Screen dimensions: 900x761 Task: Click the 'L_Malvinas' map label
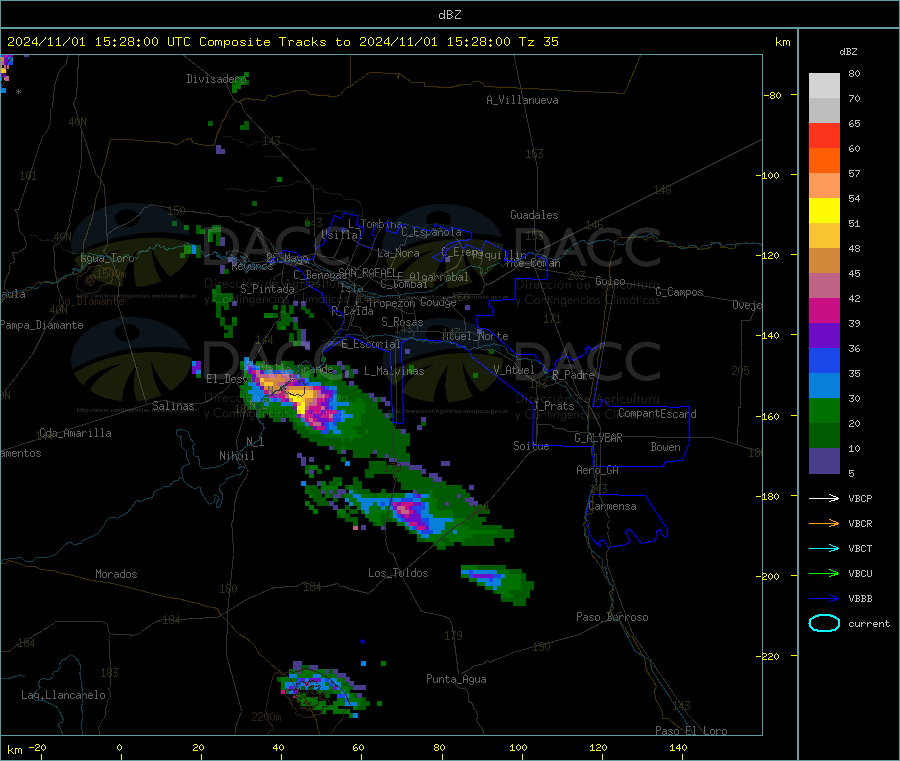tap(394, 371)
